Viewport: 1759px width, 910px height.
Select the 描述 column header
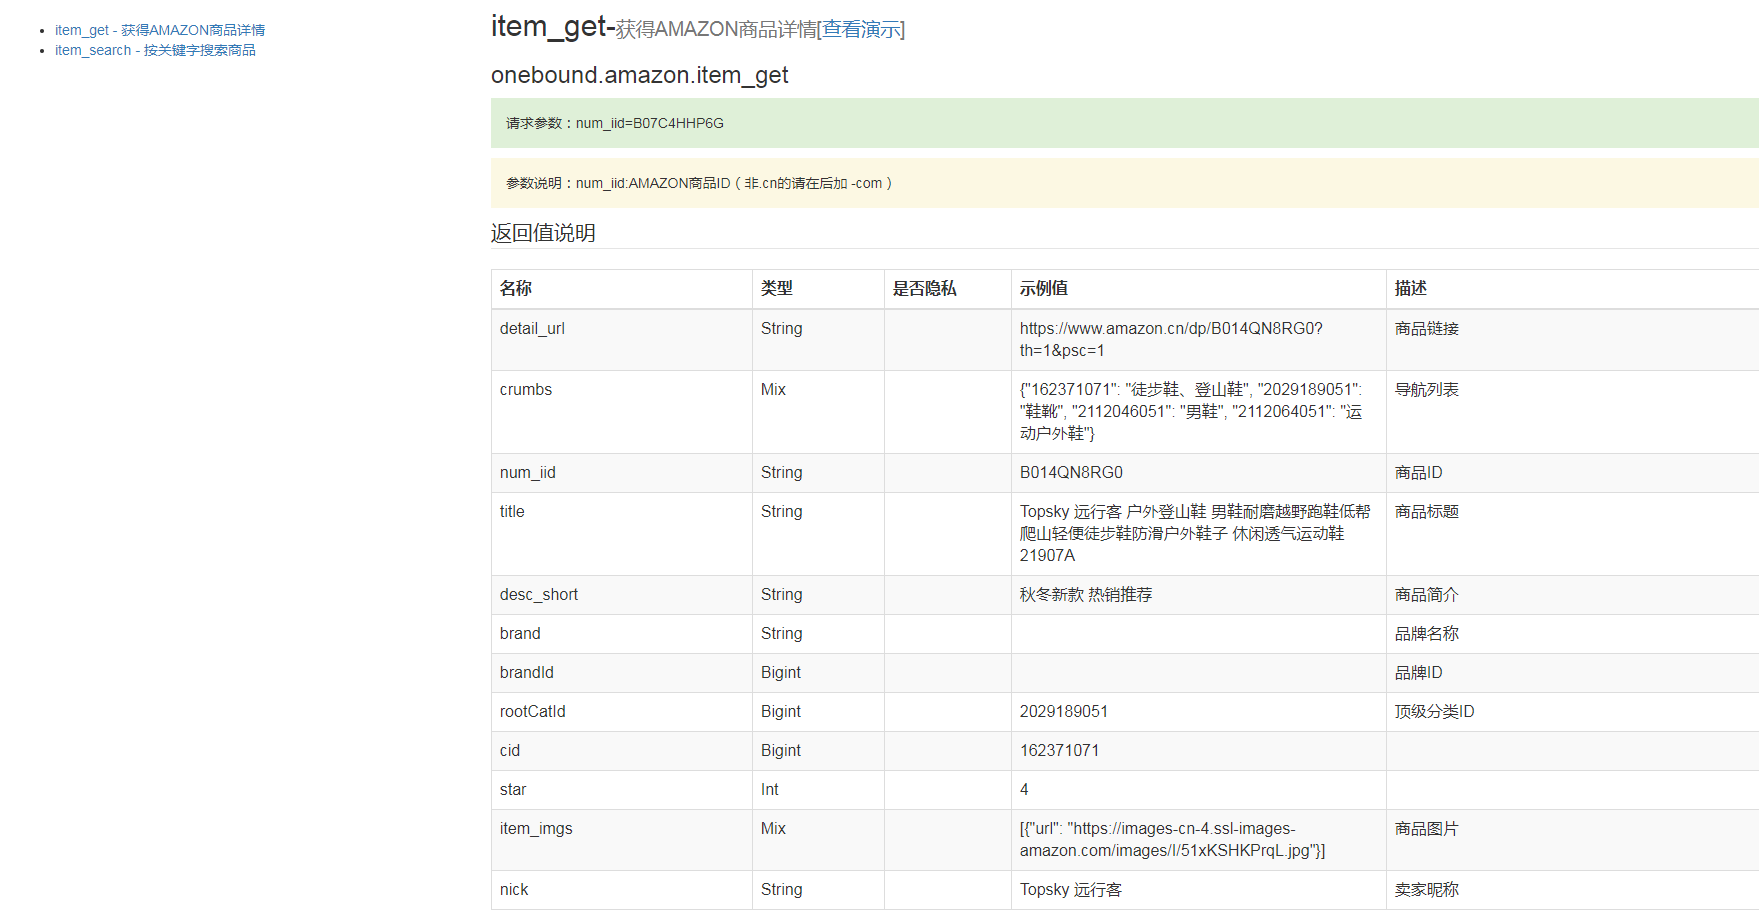tap(1410, 288)
